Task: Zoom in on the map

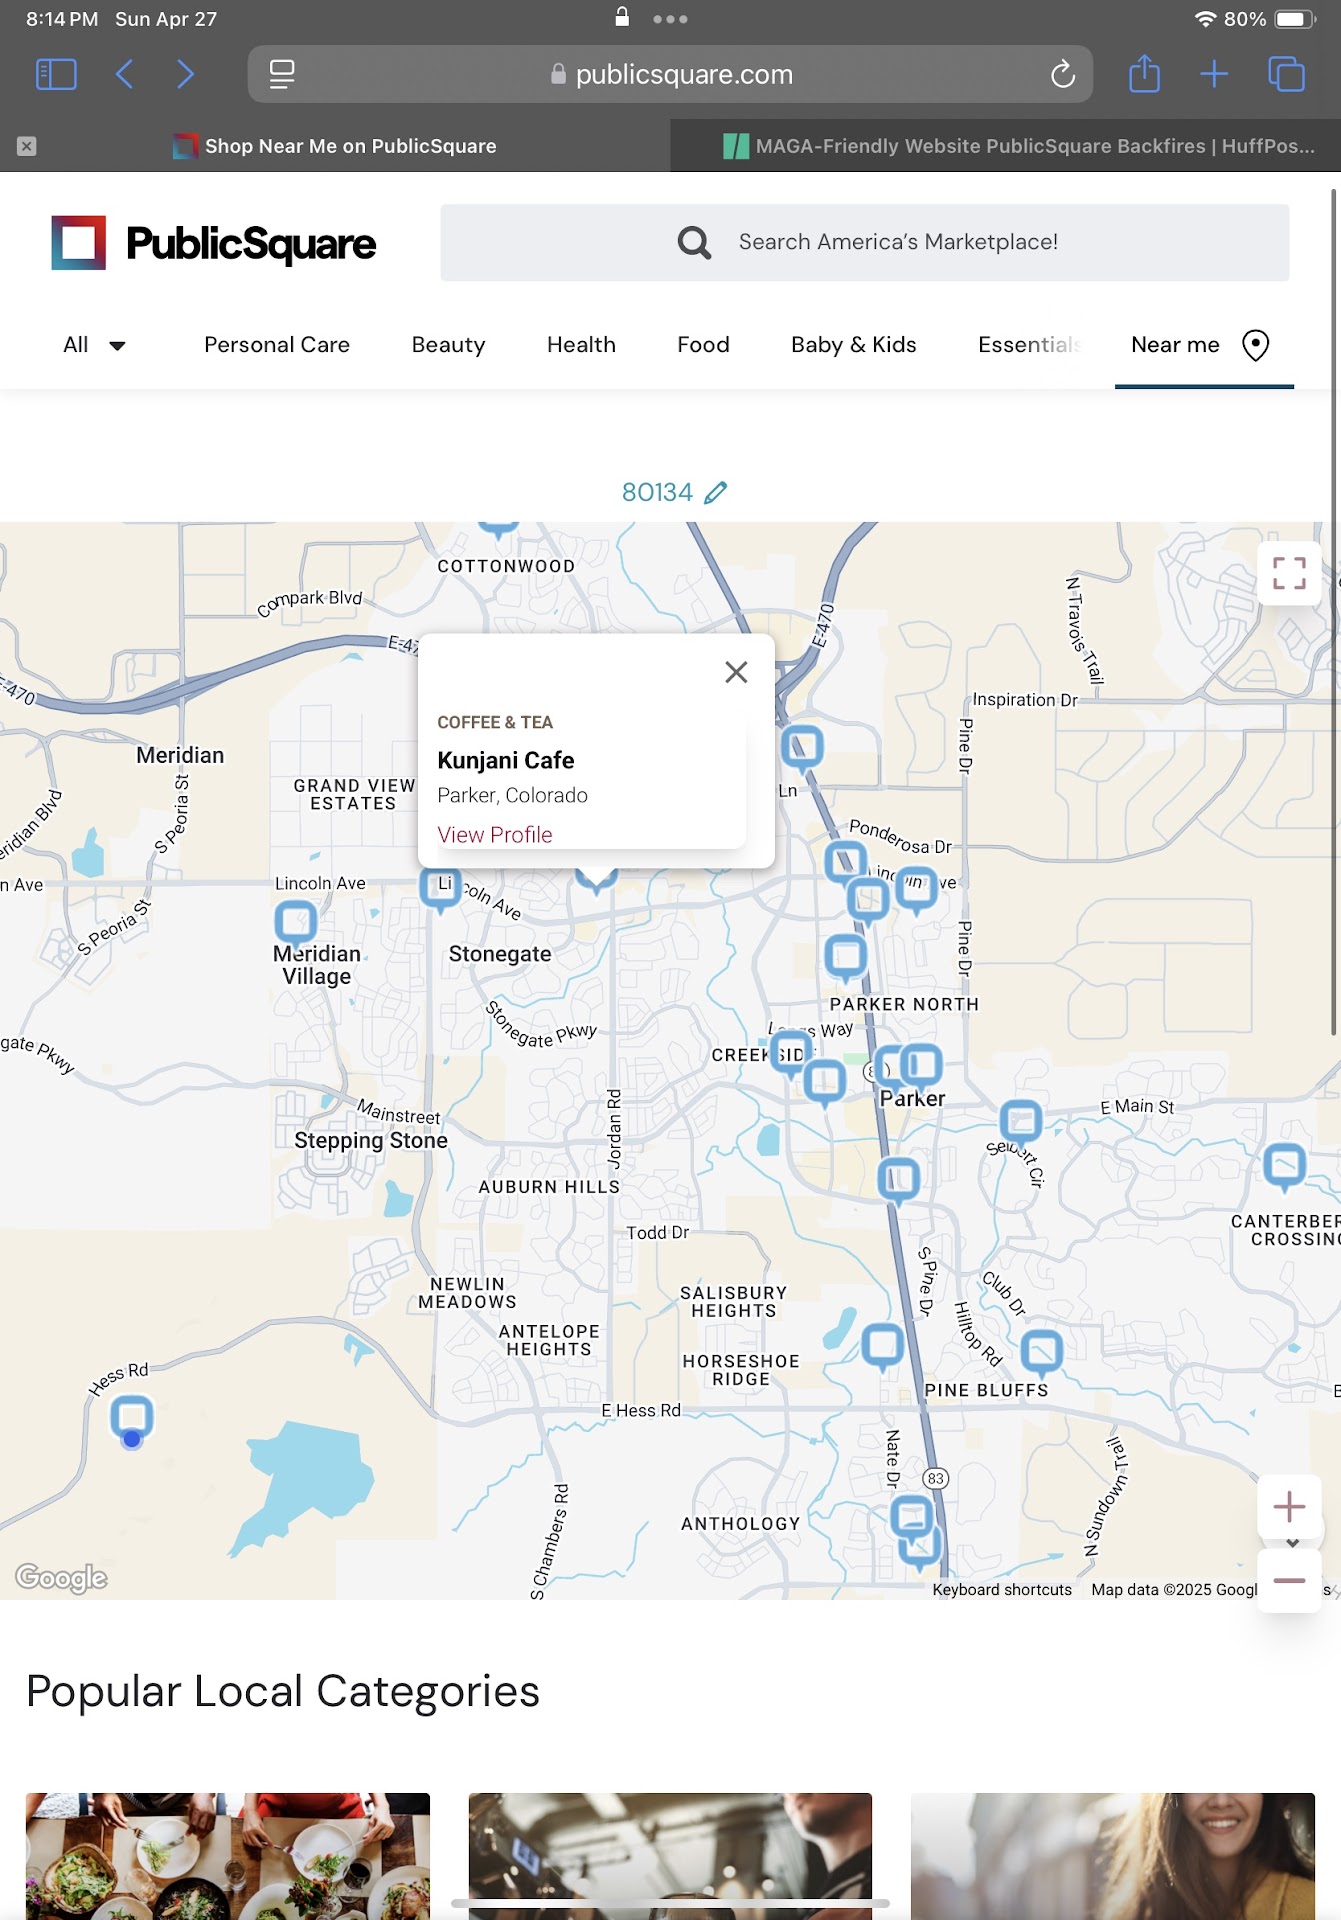Action: [1289, 1506]
